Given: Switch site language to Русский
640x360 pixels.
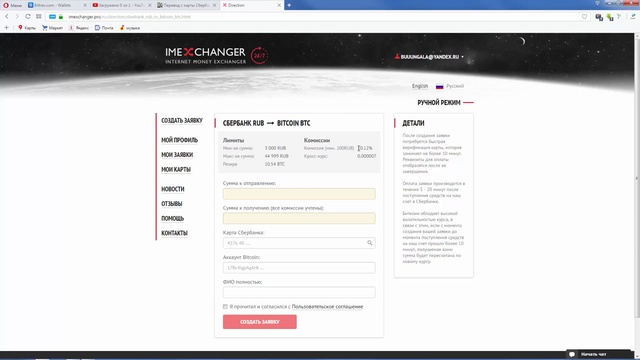Looking at the screenshot, I should pos(450,86).
